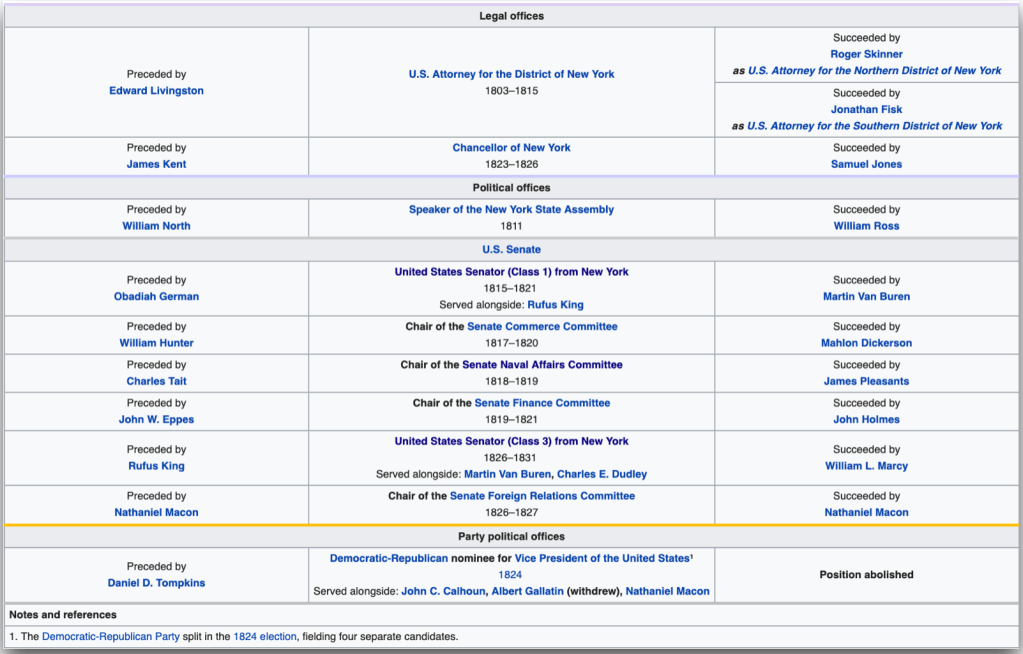Select the U.S. Senate header link
Image resolution: width=1023 pixels, height=654 pixels.
point(511,249)
